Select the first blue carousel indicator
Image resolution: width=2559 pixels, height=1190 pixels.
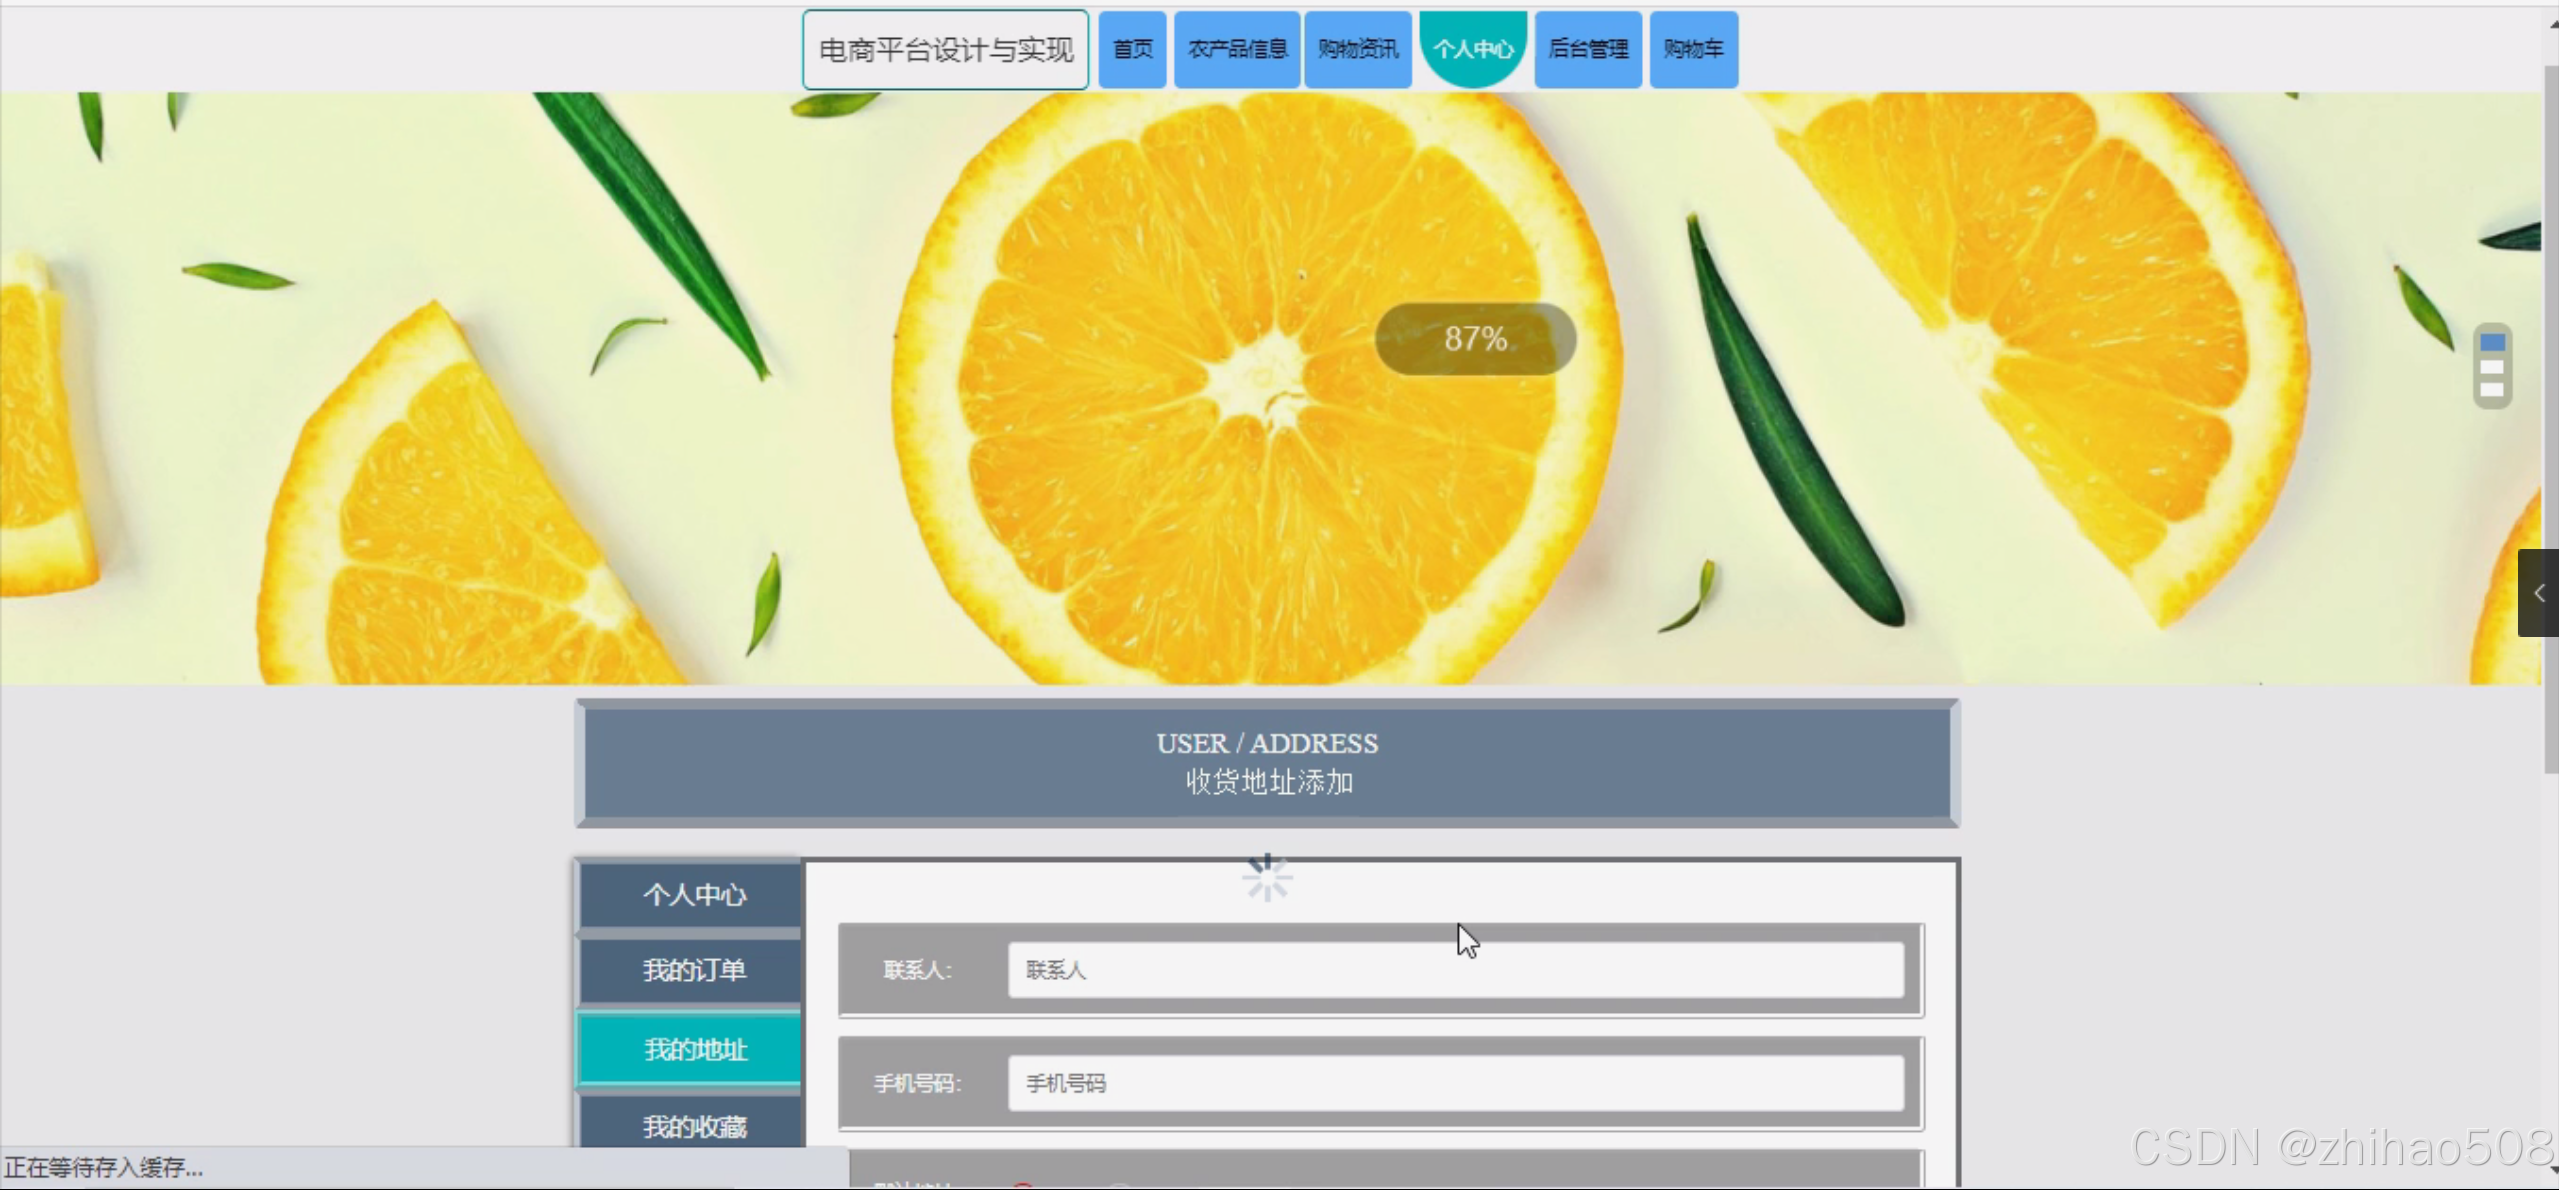click(x=2492, y=343)
